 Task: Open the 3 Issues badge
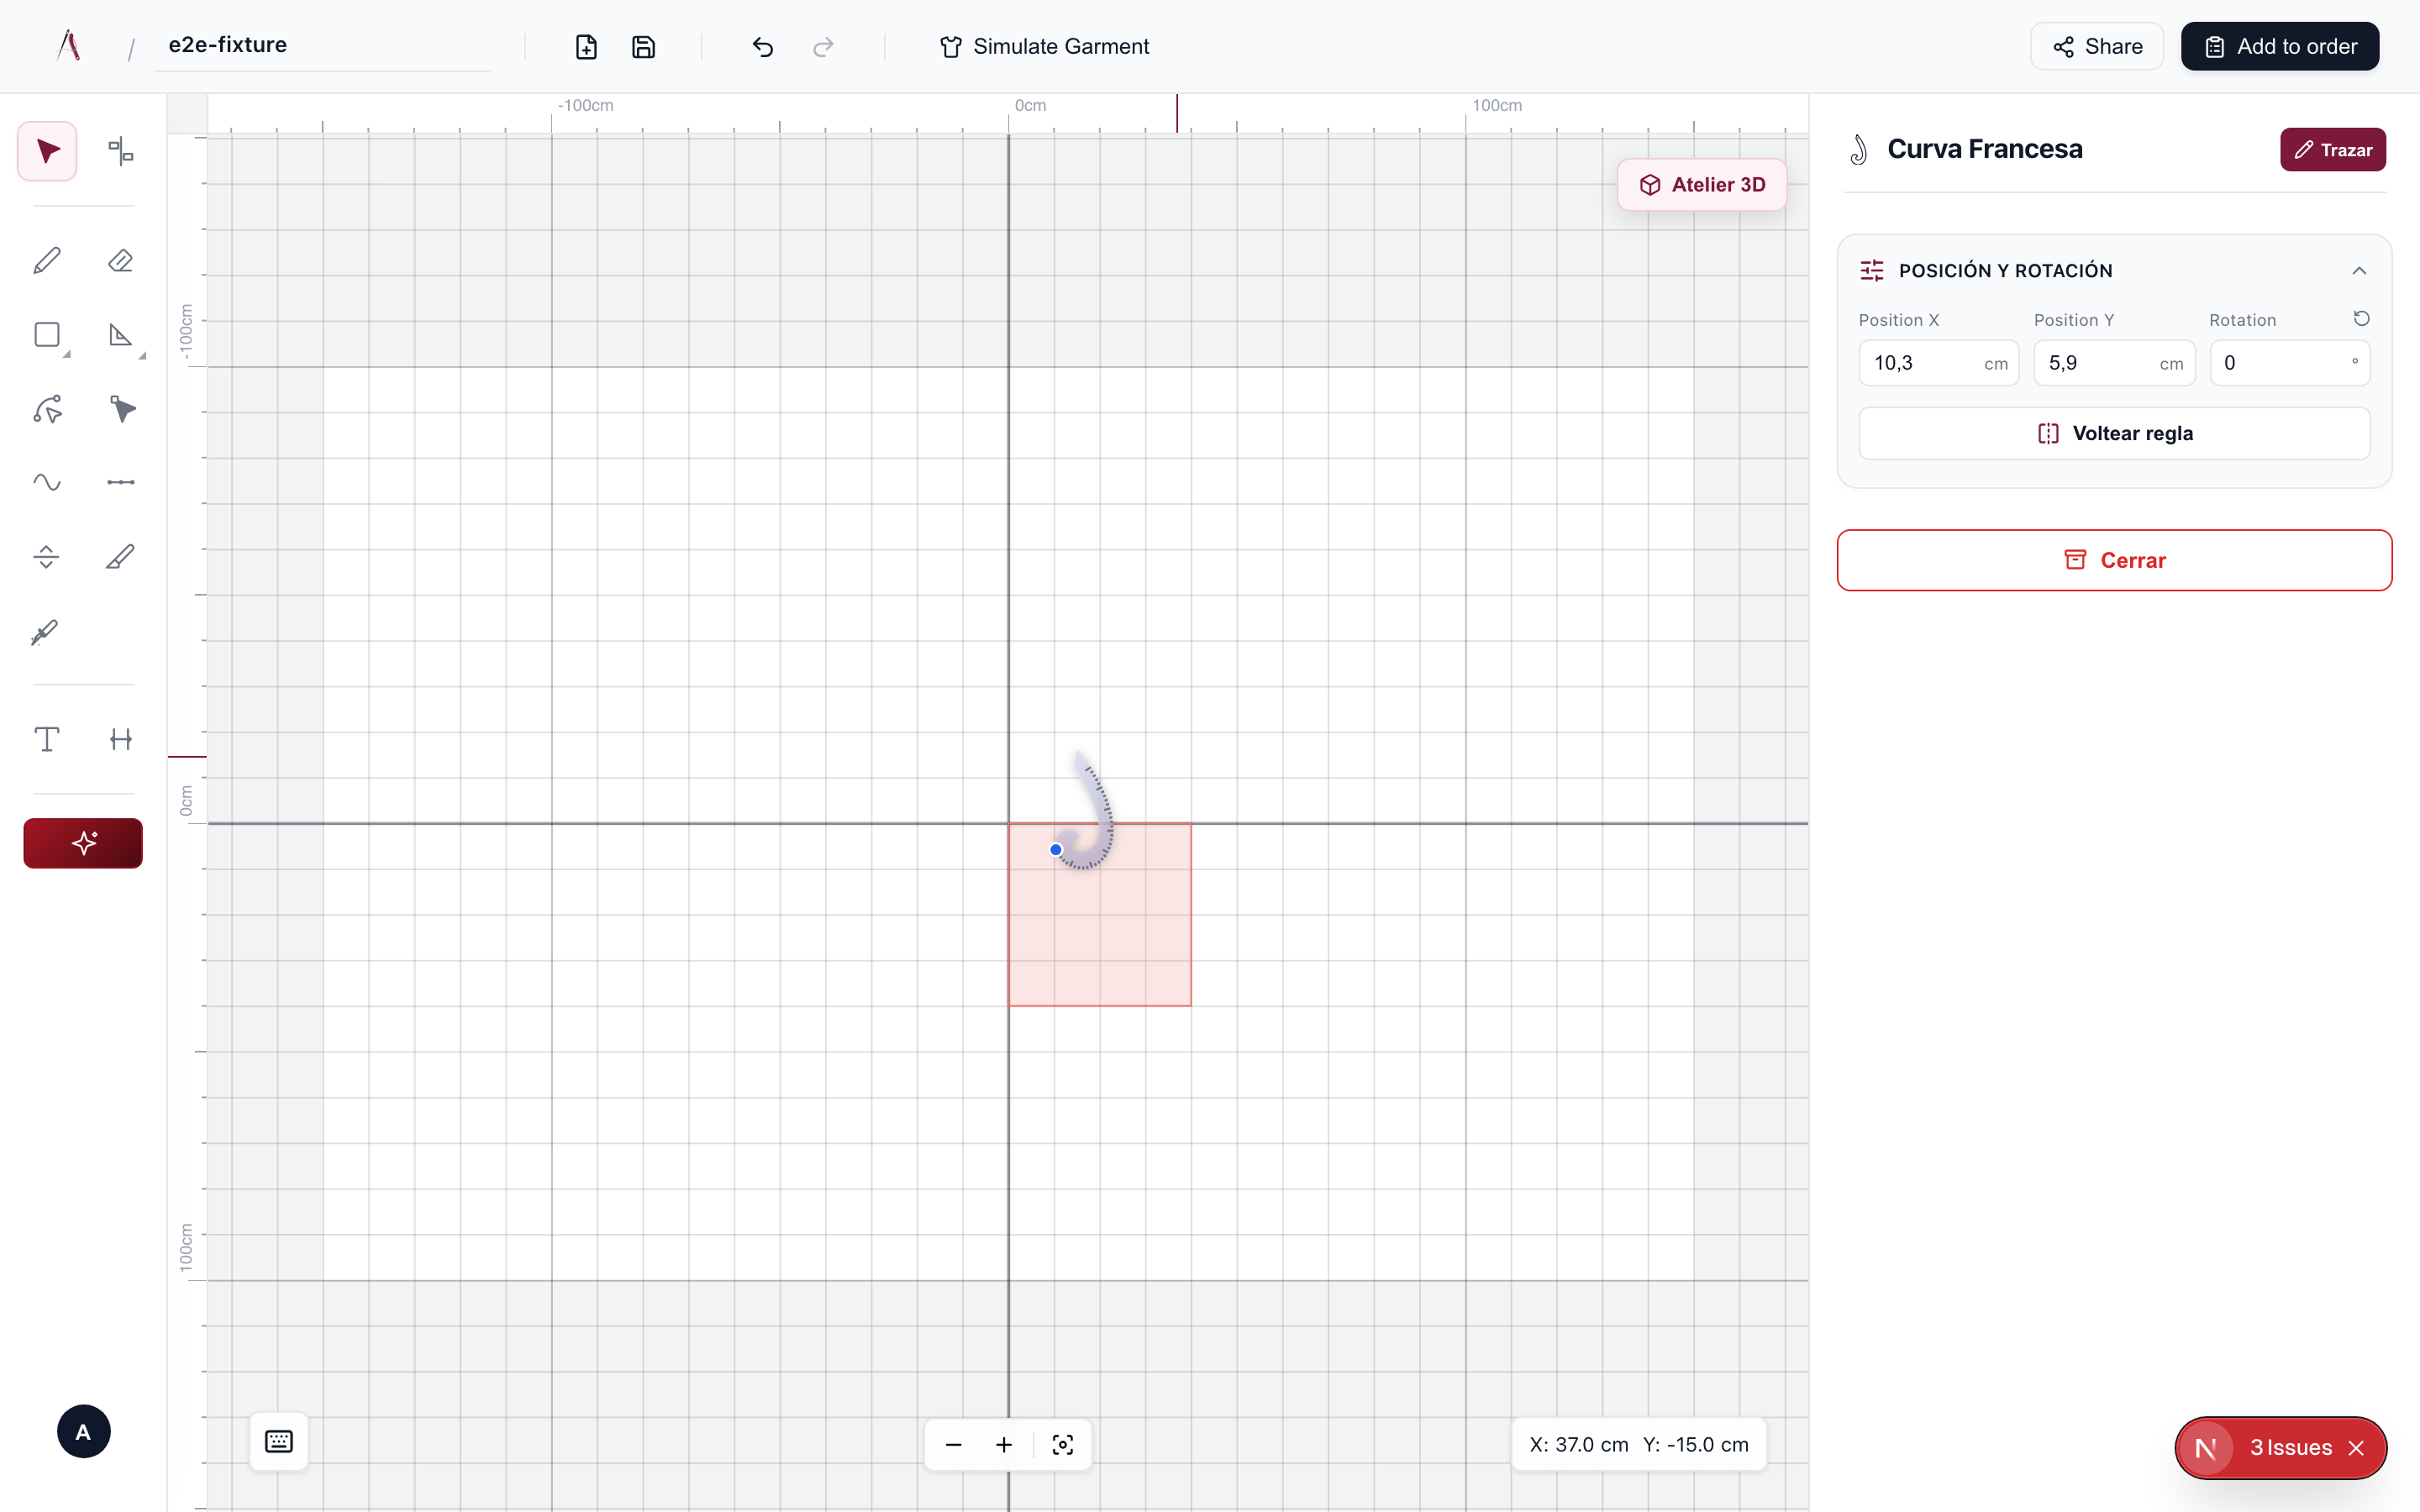pos(2290,1447)
